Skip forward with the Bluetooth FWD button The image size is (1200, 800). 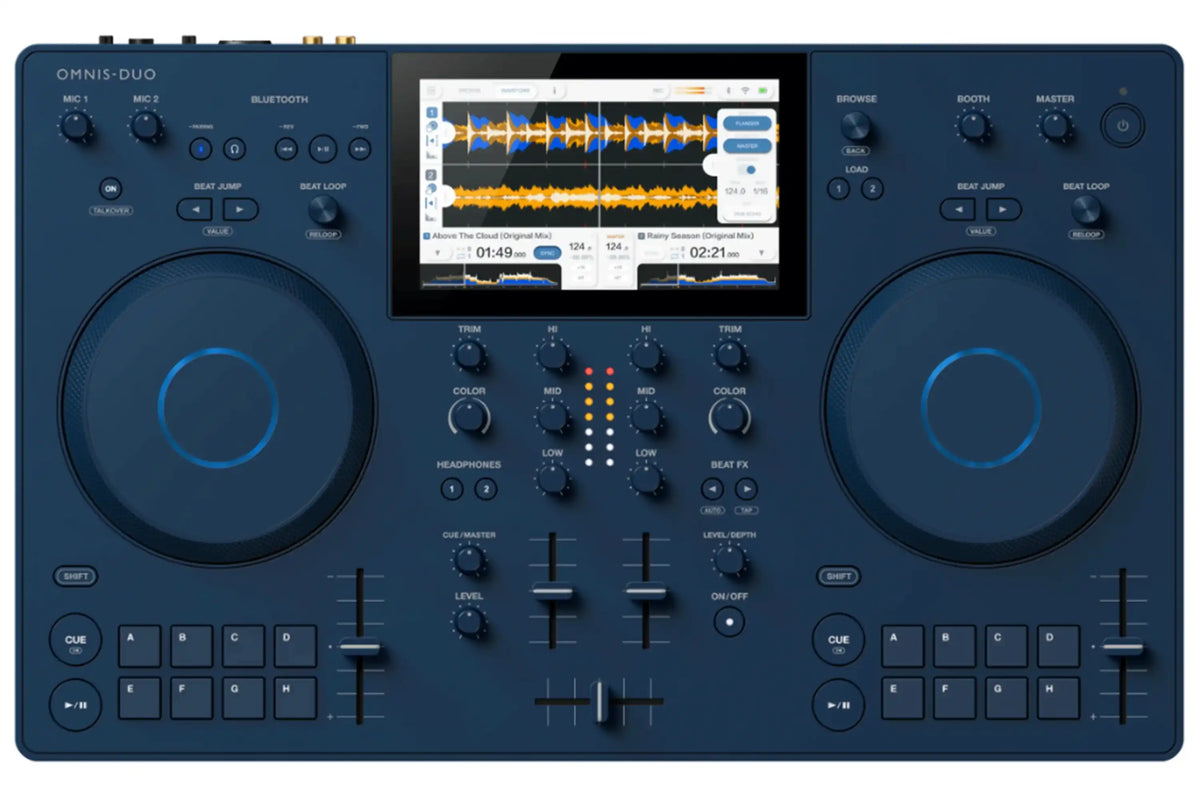click(359, 149)
